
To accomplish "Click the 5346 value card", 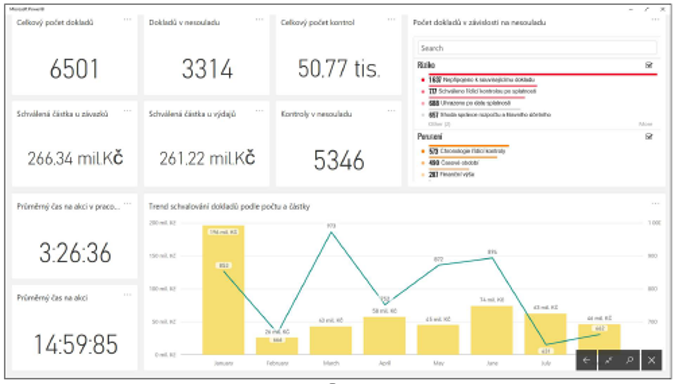I will (339, 160).
